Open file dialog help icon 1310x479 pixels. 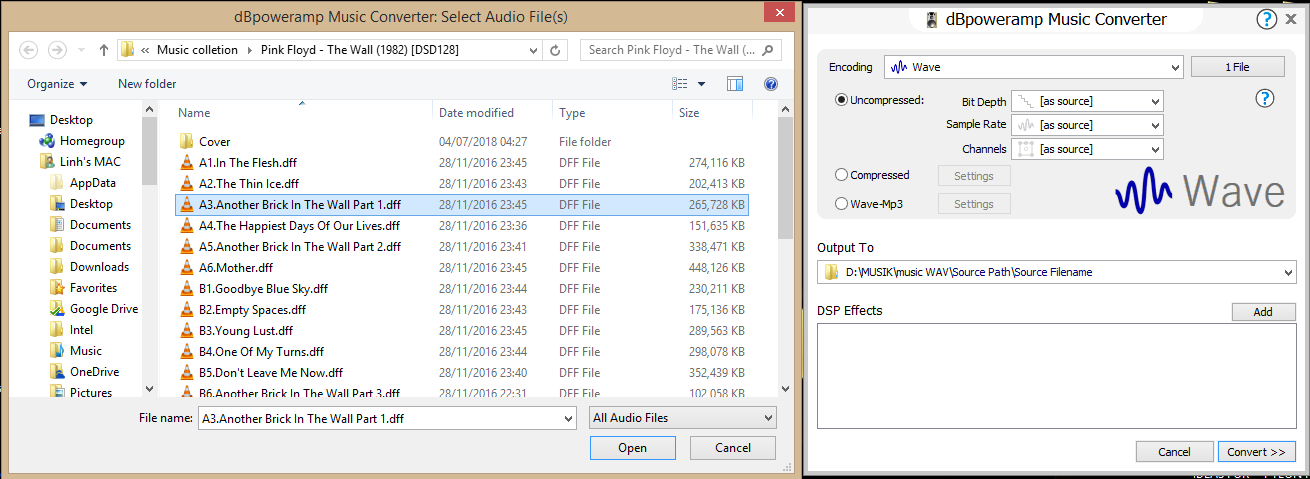[x=770, y=84]
